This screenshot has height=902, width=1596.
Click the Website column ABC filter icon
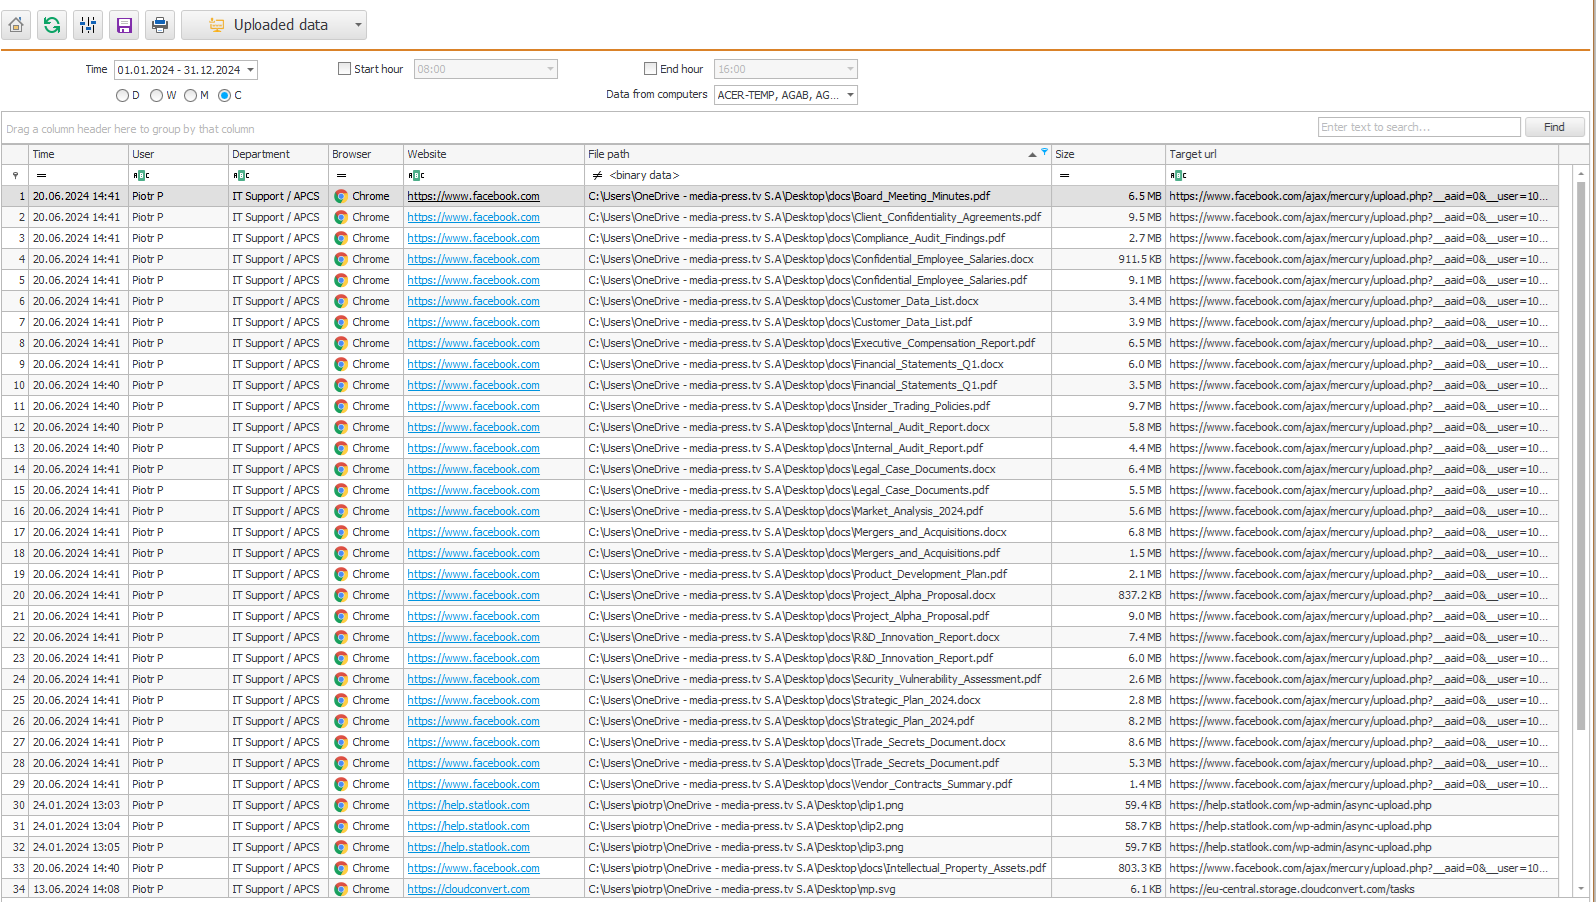[x=417, y=175]
